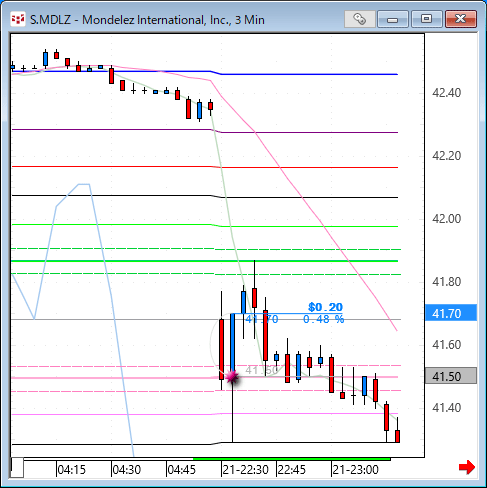Click the 41.60 price axis label
This screenshot has width=487, height=488.
click(x=446, y=345)
